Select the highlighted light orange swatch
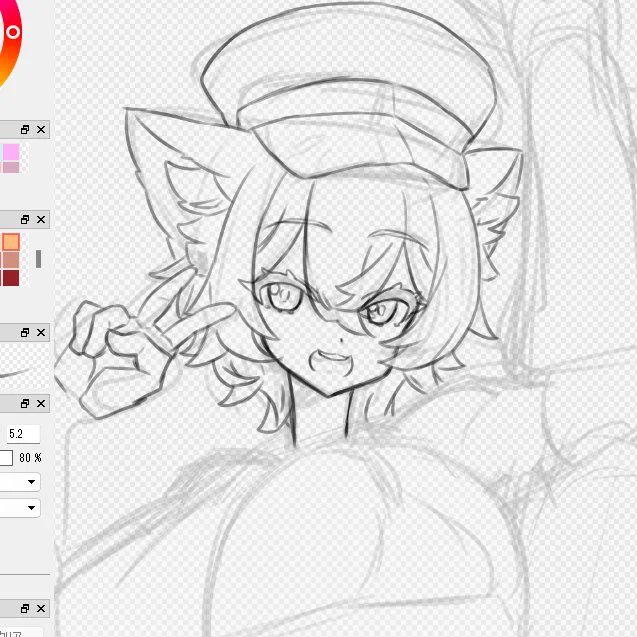The width and height of the screenshot is (637, 637). point(11,242)
